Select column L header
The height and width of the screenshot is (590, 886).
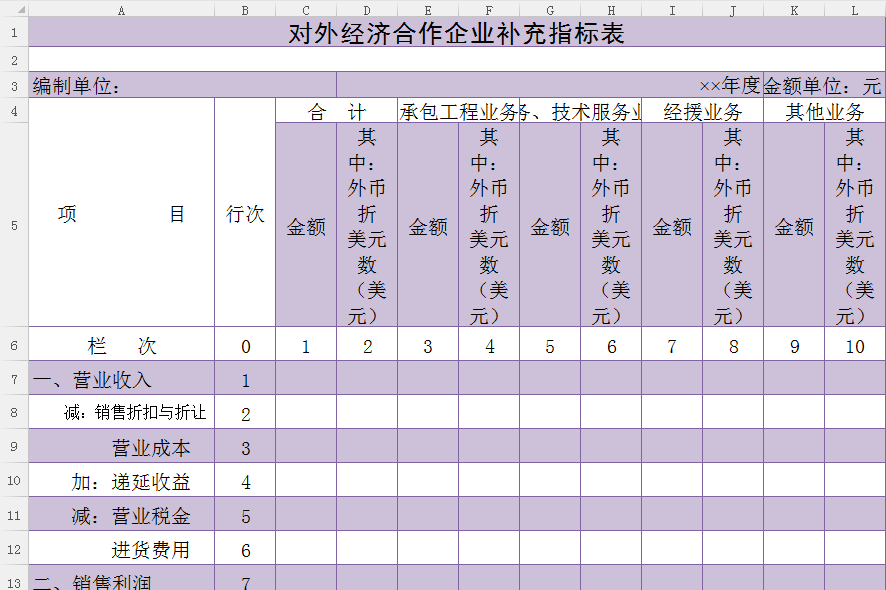tap(855, 10)
